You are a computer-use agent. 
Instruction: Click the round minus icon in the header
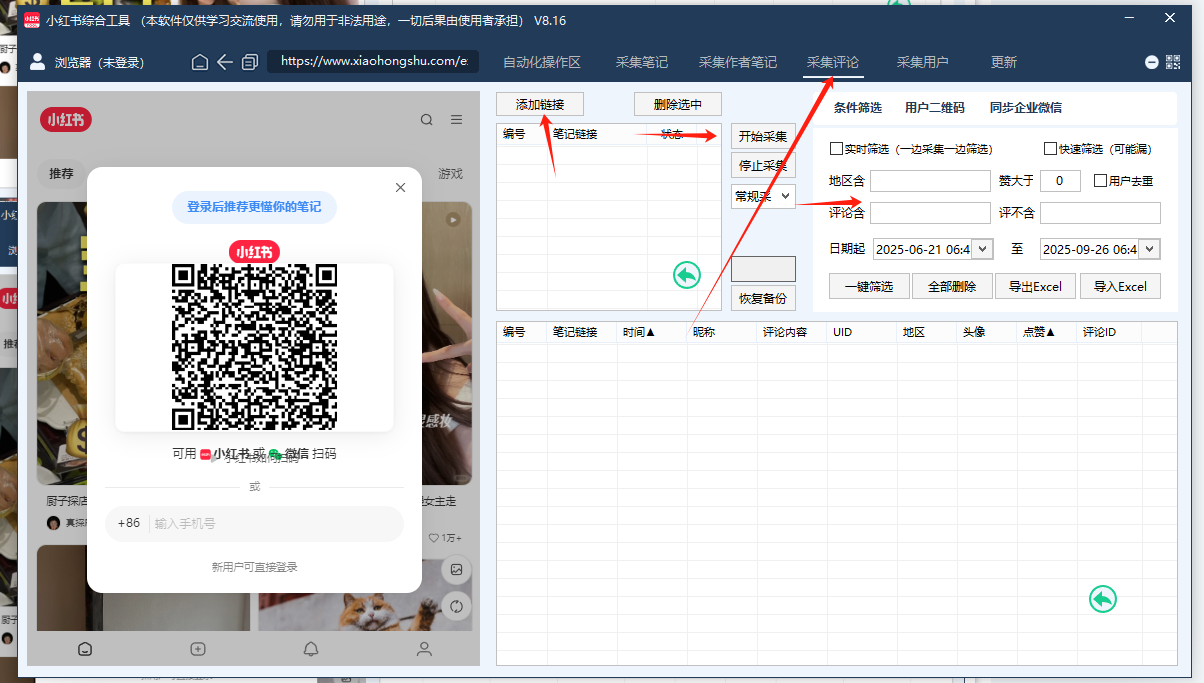[1151, 62]
